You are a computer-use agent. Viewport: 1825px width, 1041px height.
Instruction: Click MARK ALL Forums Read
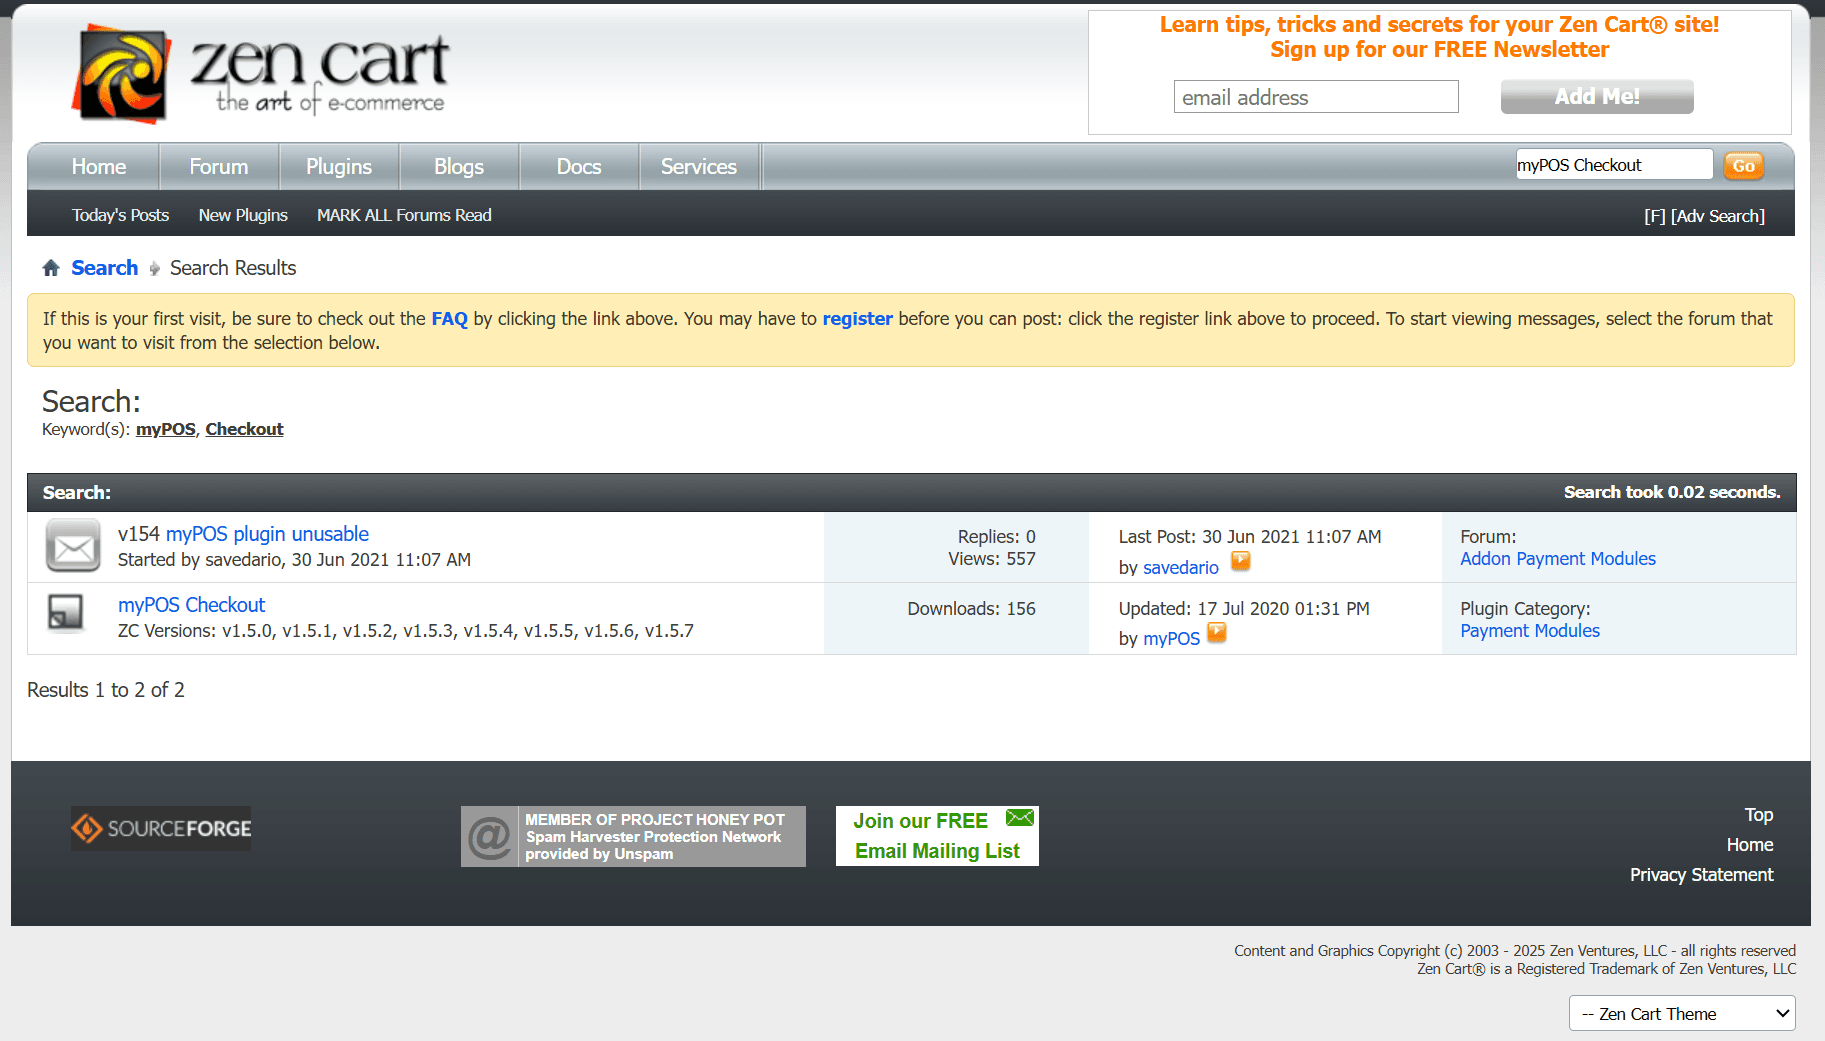point(404,214)
